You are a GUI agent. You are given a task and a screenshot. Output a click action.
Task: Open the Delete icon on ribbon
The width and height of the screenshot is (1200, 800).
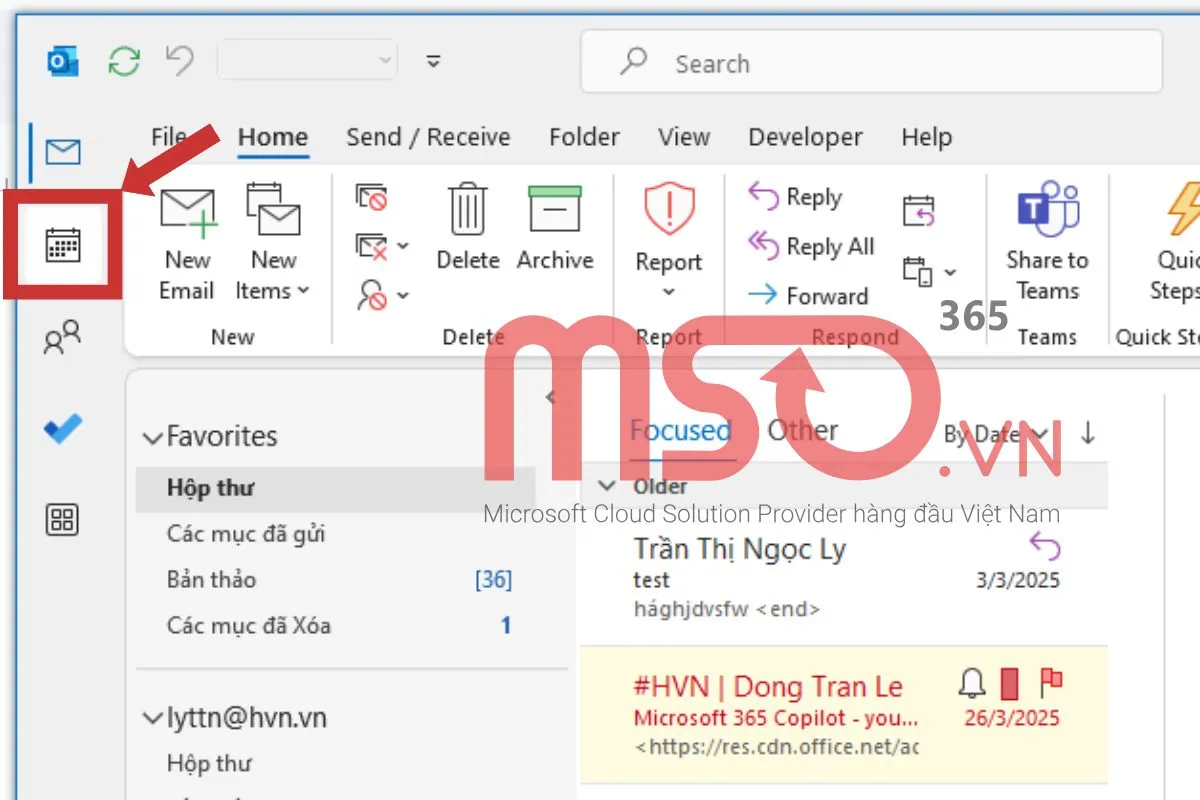click(467, 210)
